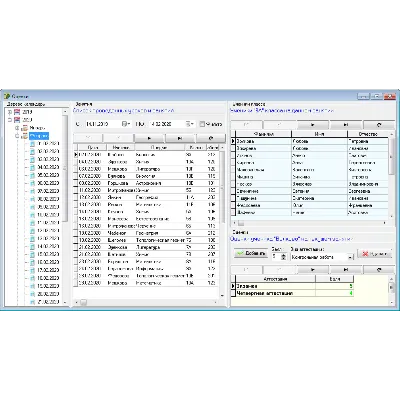Image resolution: width=400 pixels, height=400 pixels.
Task: Go to previous record in lessons navigator
Action: click(119, 138)
